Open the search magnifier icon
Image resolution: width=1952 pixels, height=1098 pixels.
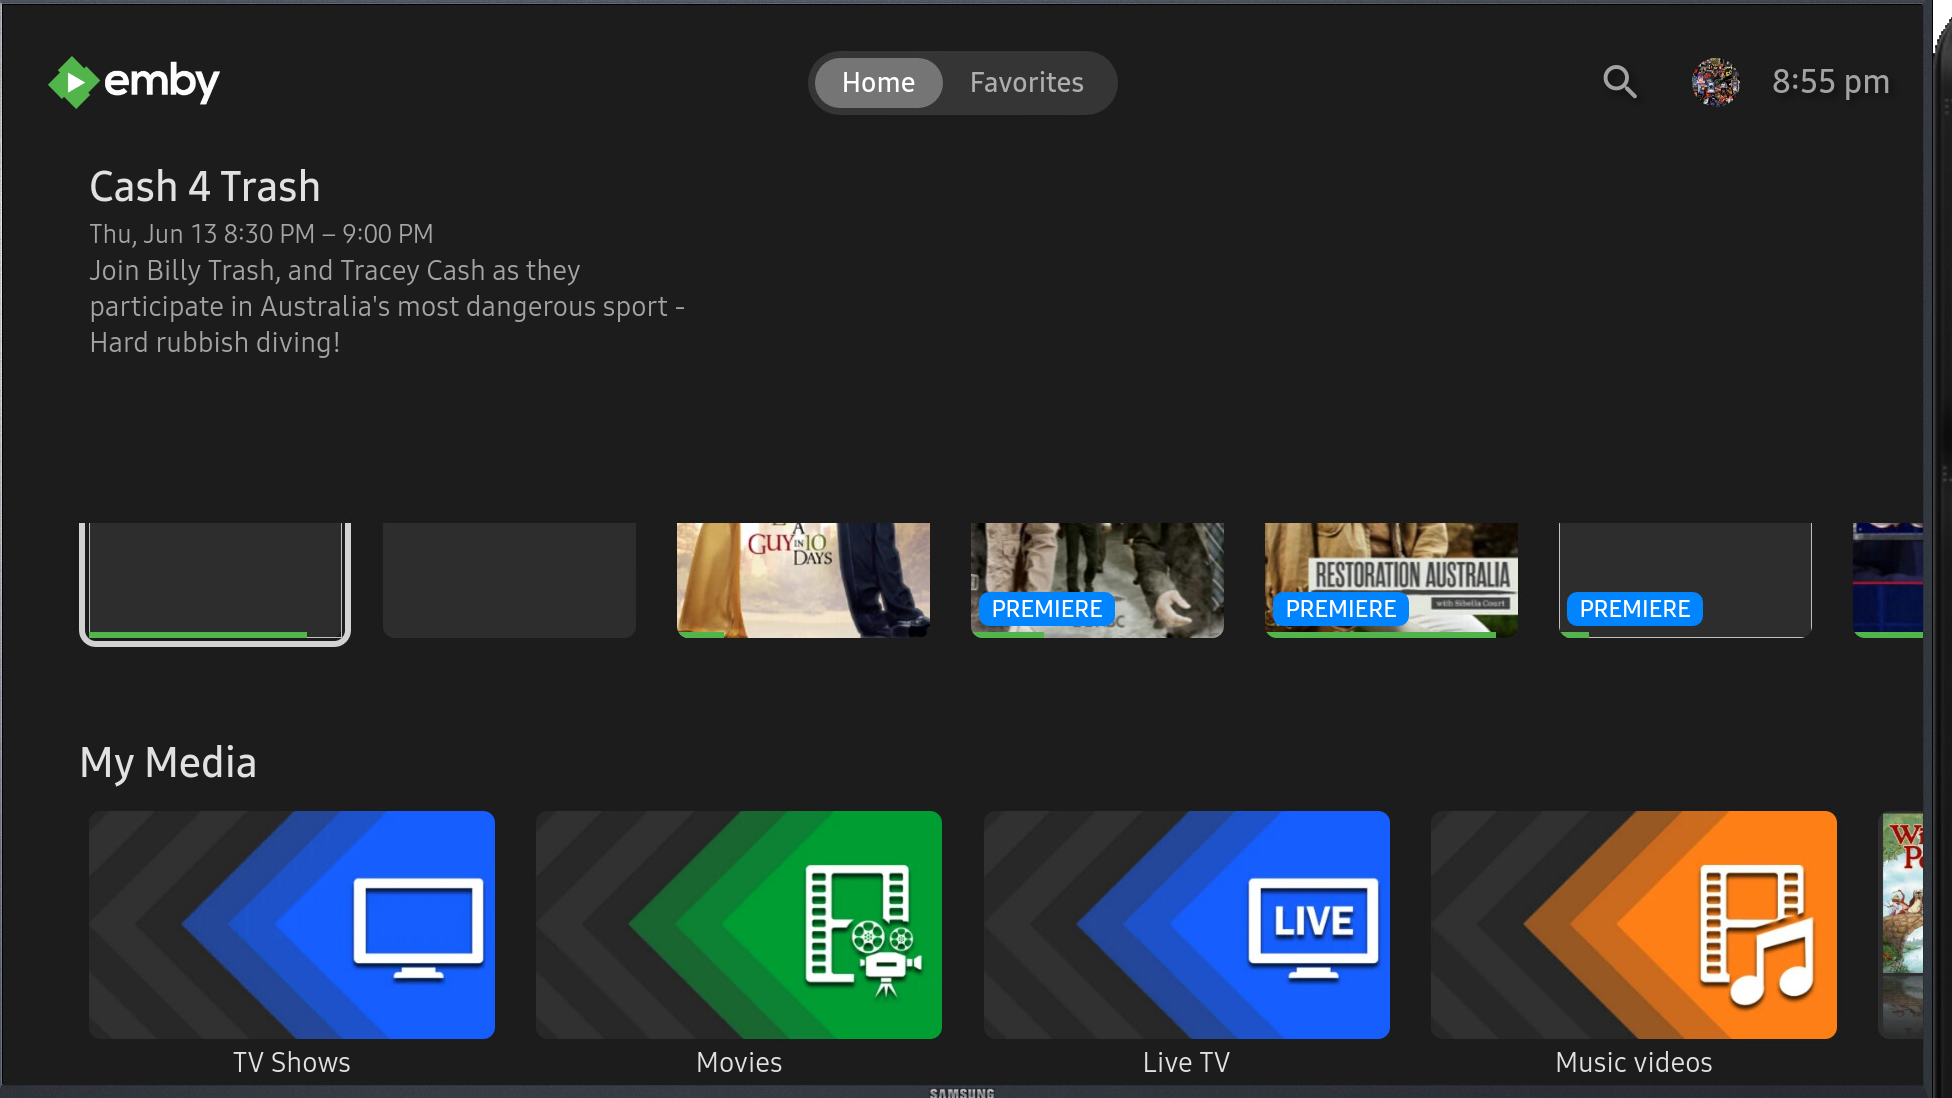click(1620, 82)
